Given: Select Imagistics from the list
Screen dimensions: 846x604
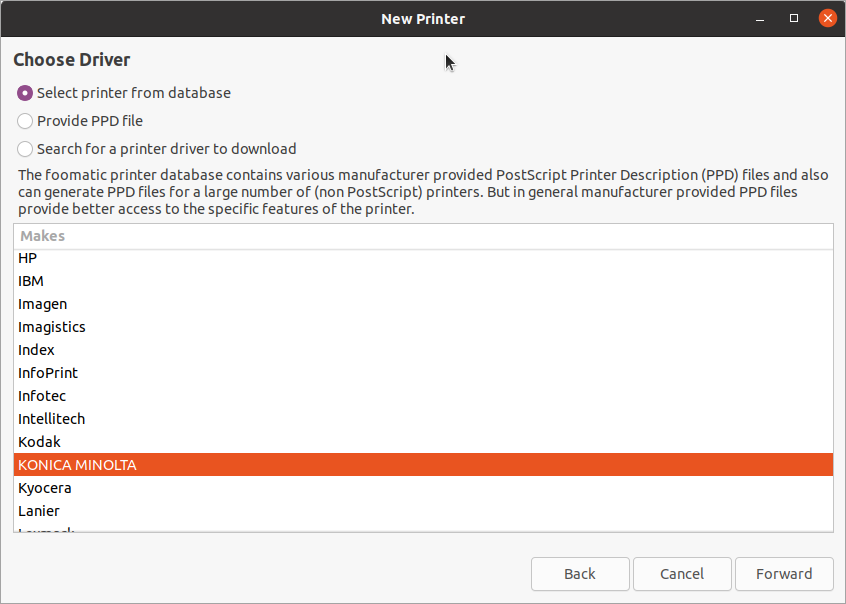Looking at the screenshot, I should click(52, 327).
